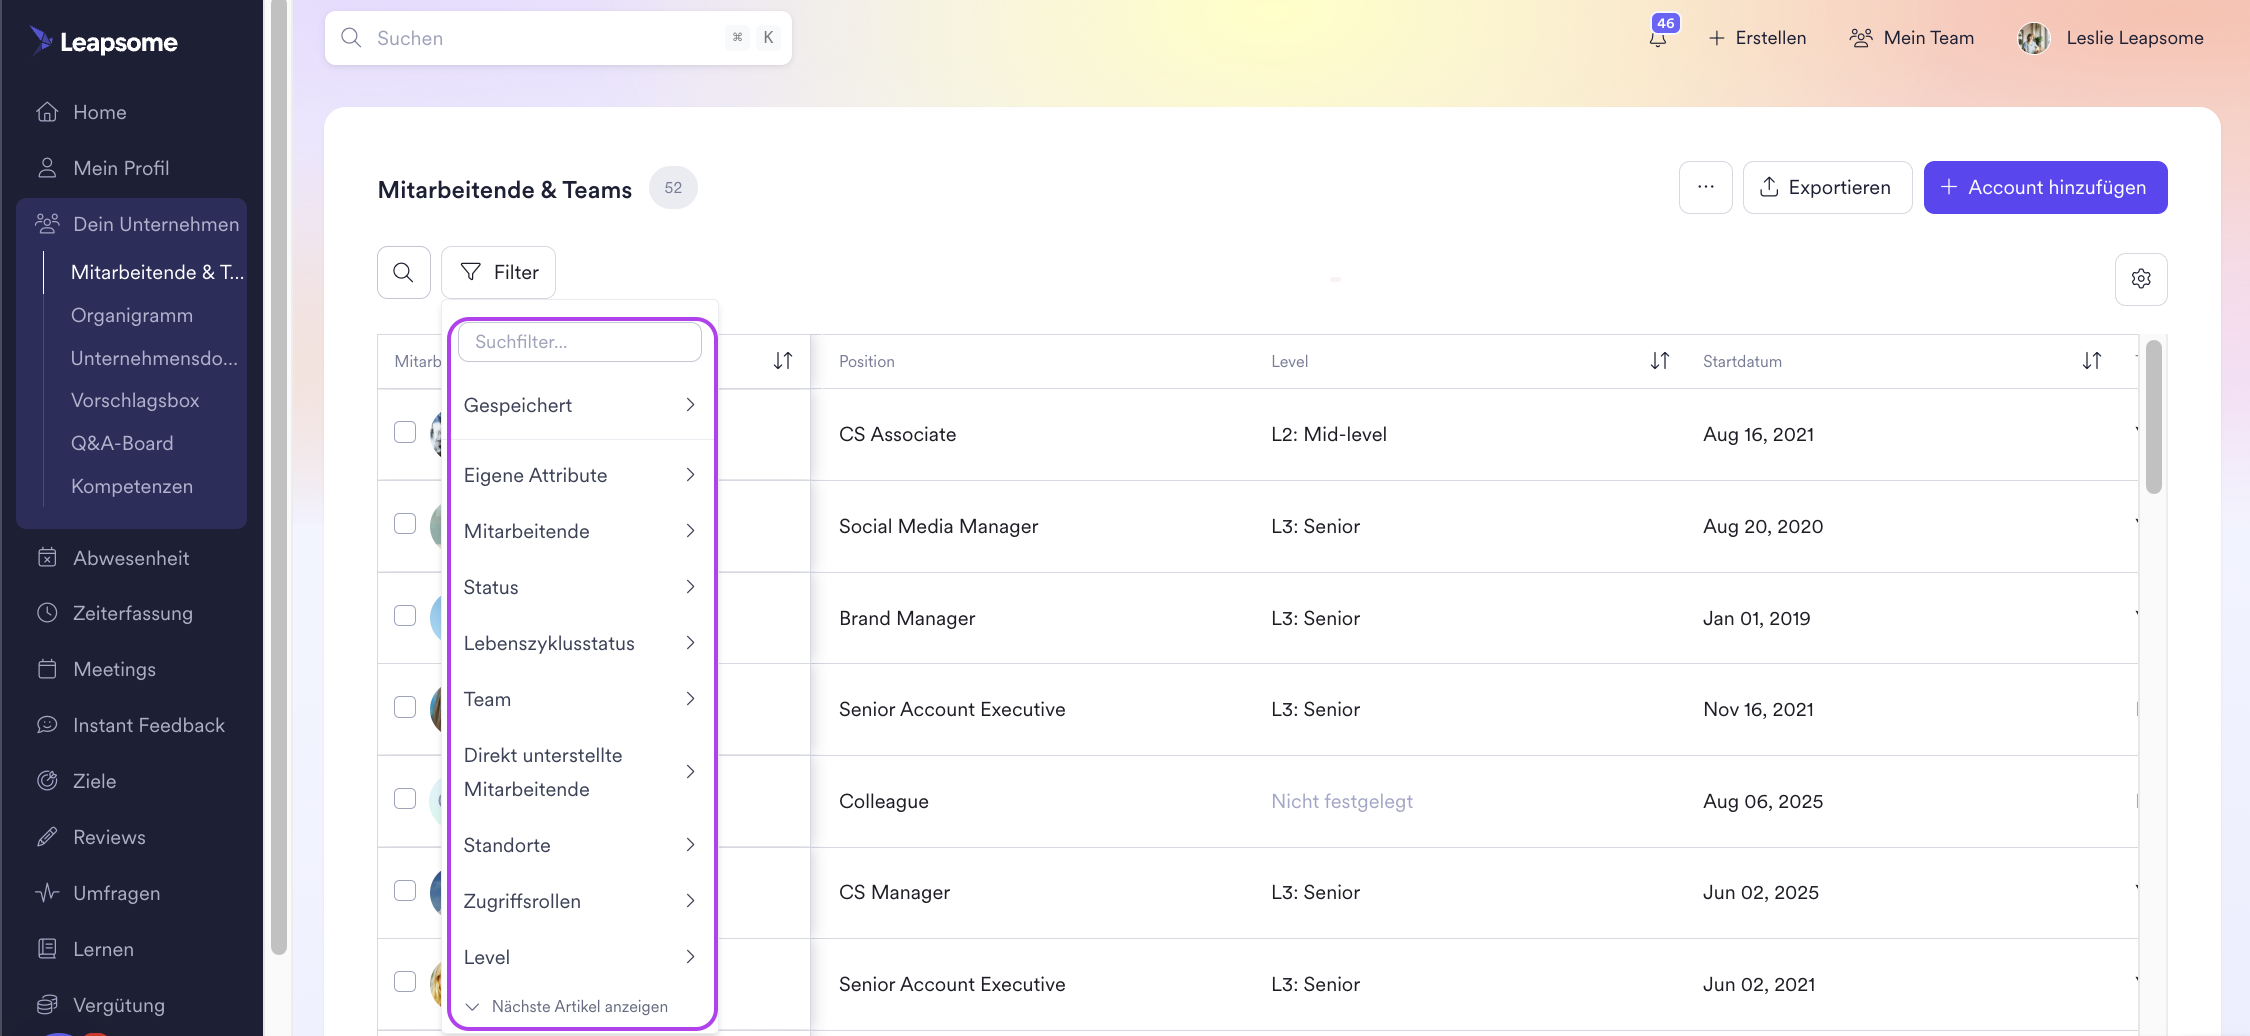2250x1036 pixels.
Task: Show more filters via Nächste Artikel anzeigen
Action: [x=579, y=1006]
